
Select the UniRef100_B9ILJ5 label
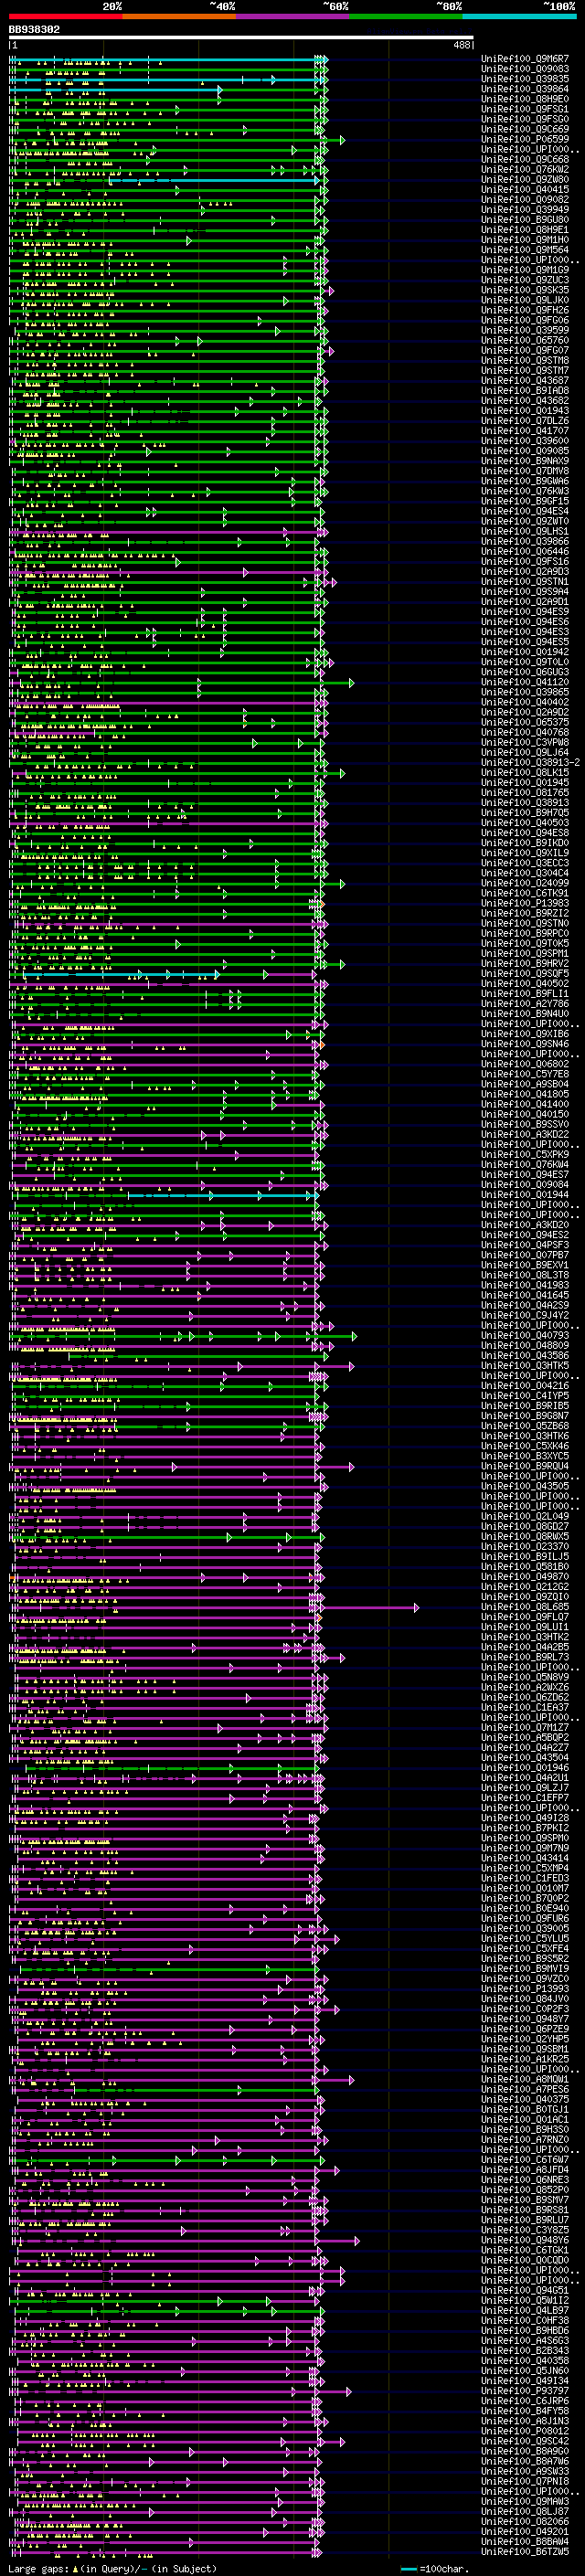pyautogui.click(x=525, y=1557)
